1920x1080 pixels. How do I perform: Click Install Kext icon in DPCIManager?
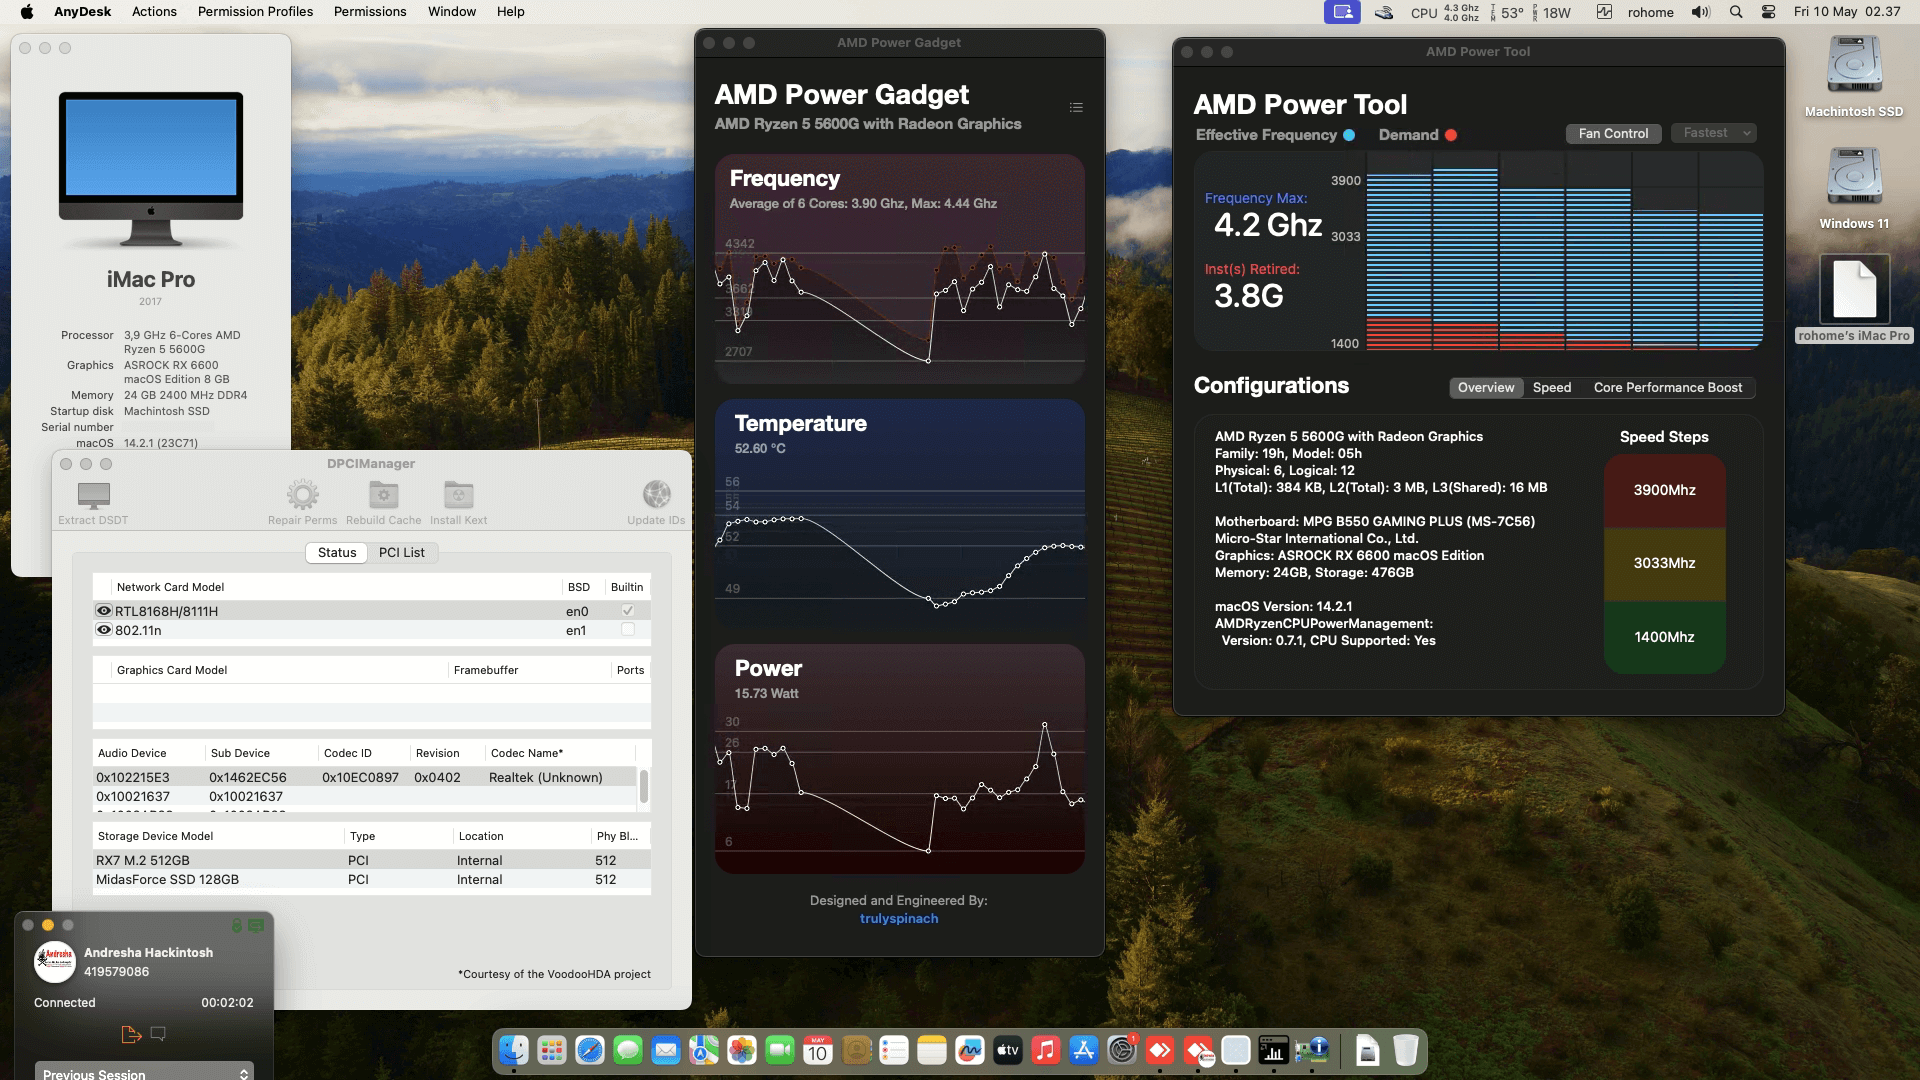pyautogui.click(x=458, y=495)
